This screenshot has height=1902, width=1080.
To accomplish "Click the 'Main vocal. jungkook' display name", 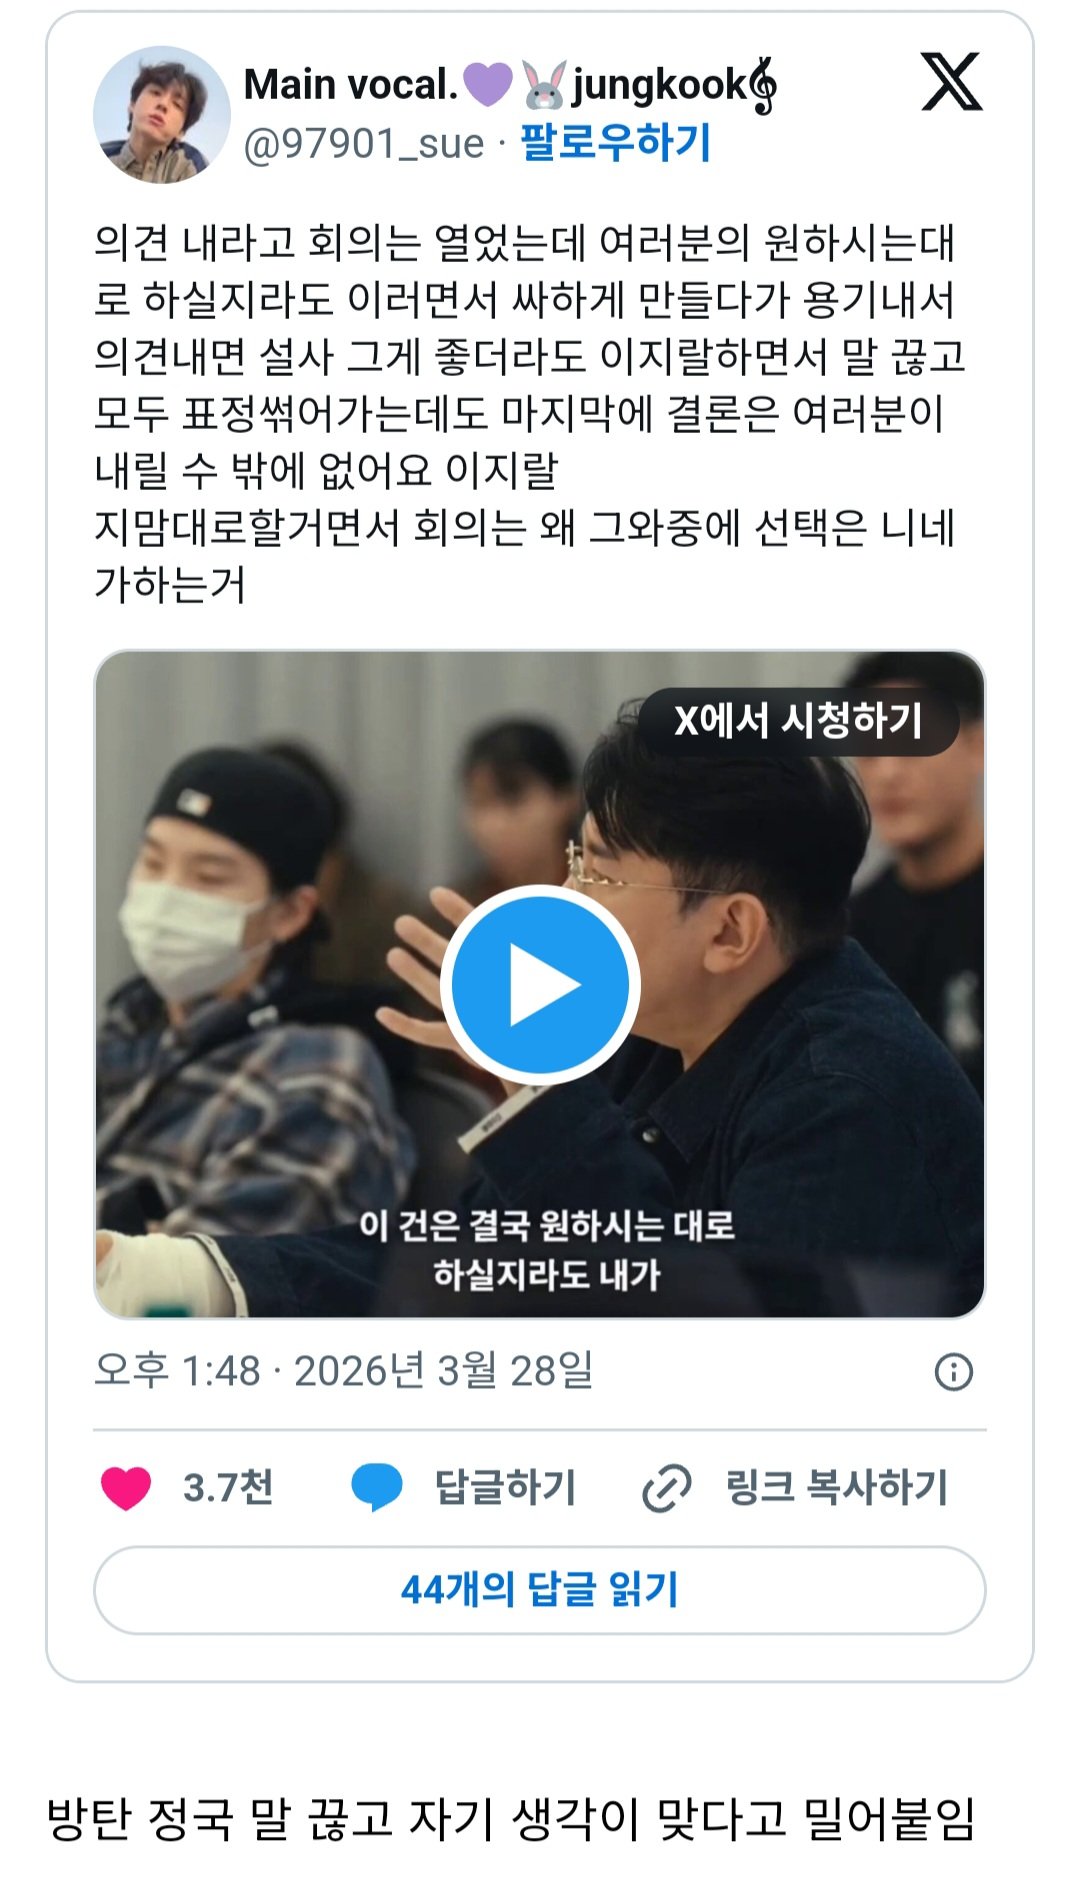I will point(510,85).
